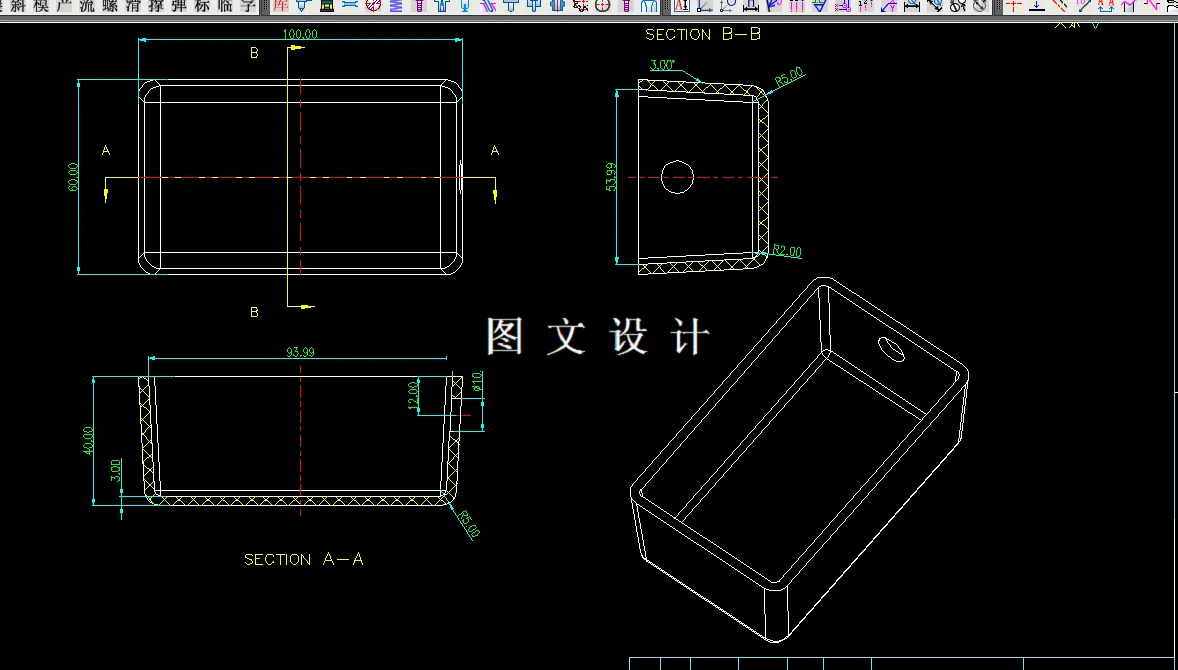Image resolution: width=1178 pixels, height=670 pixels.
Task: Select the blue inverted triangle icon
Action: point(820,5)
